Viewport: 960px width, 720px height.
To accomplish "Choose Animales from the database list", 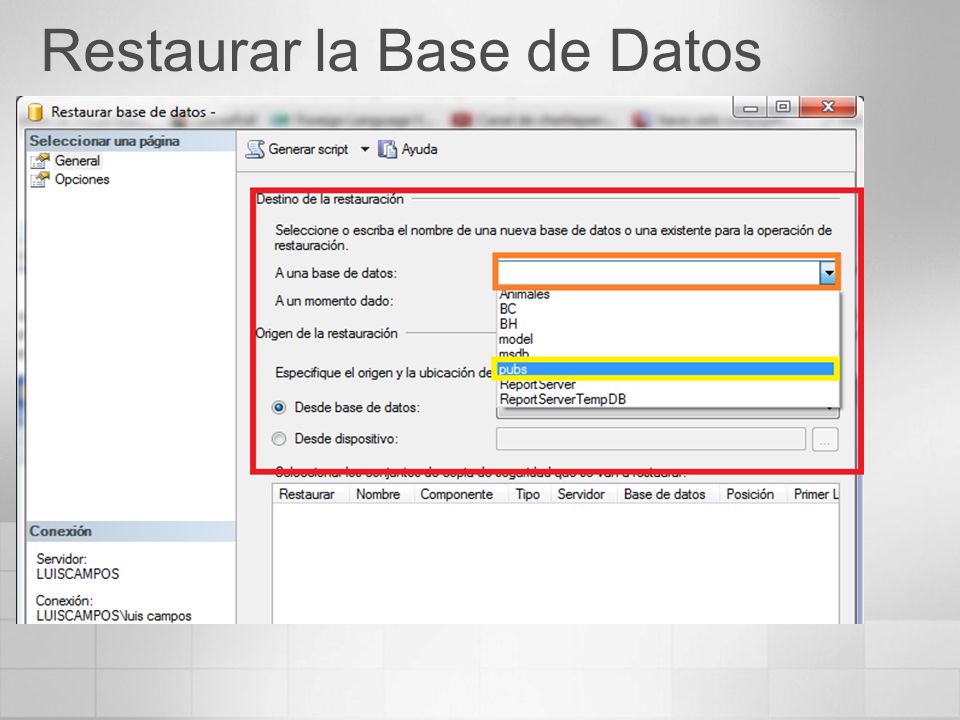I will [x=667, y=294].
